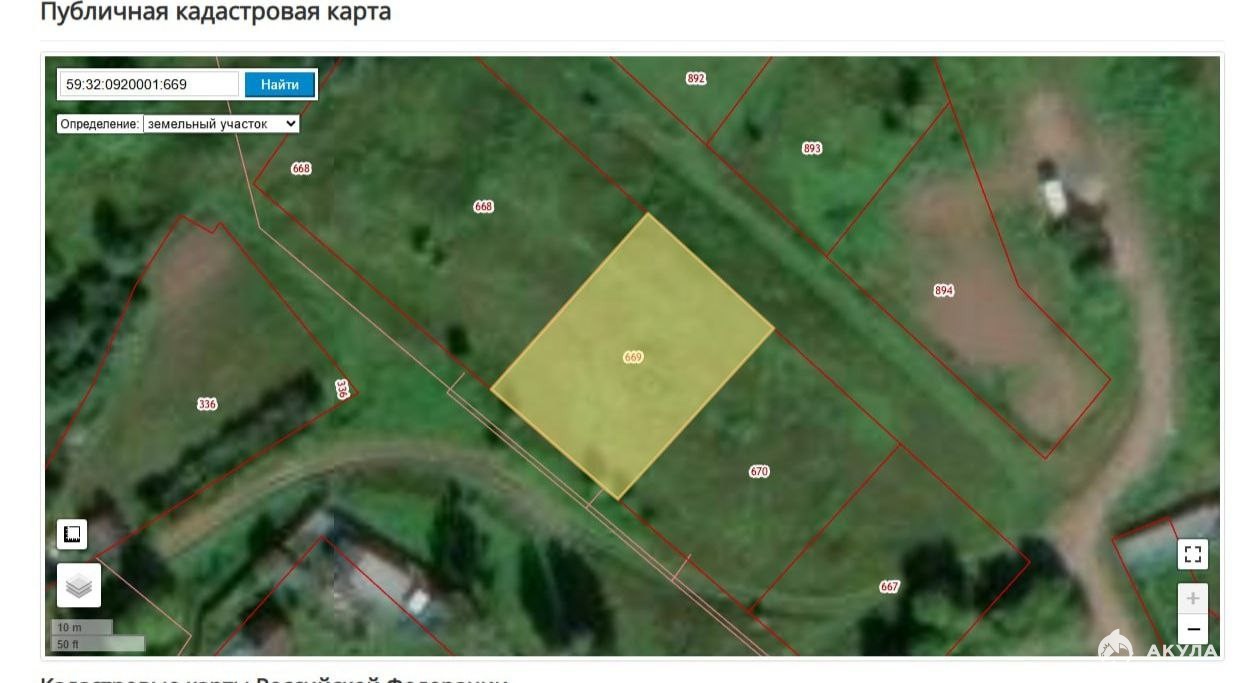Zoom in with the plus button
This screenshot has width=1243, height=683.
(1192, 599)
